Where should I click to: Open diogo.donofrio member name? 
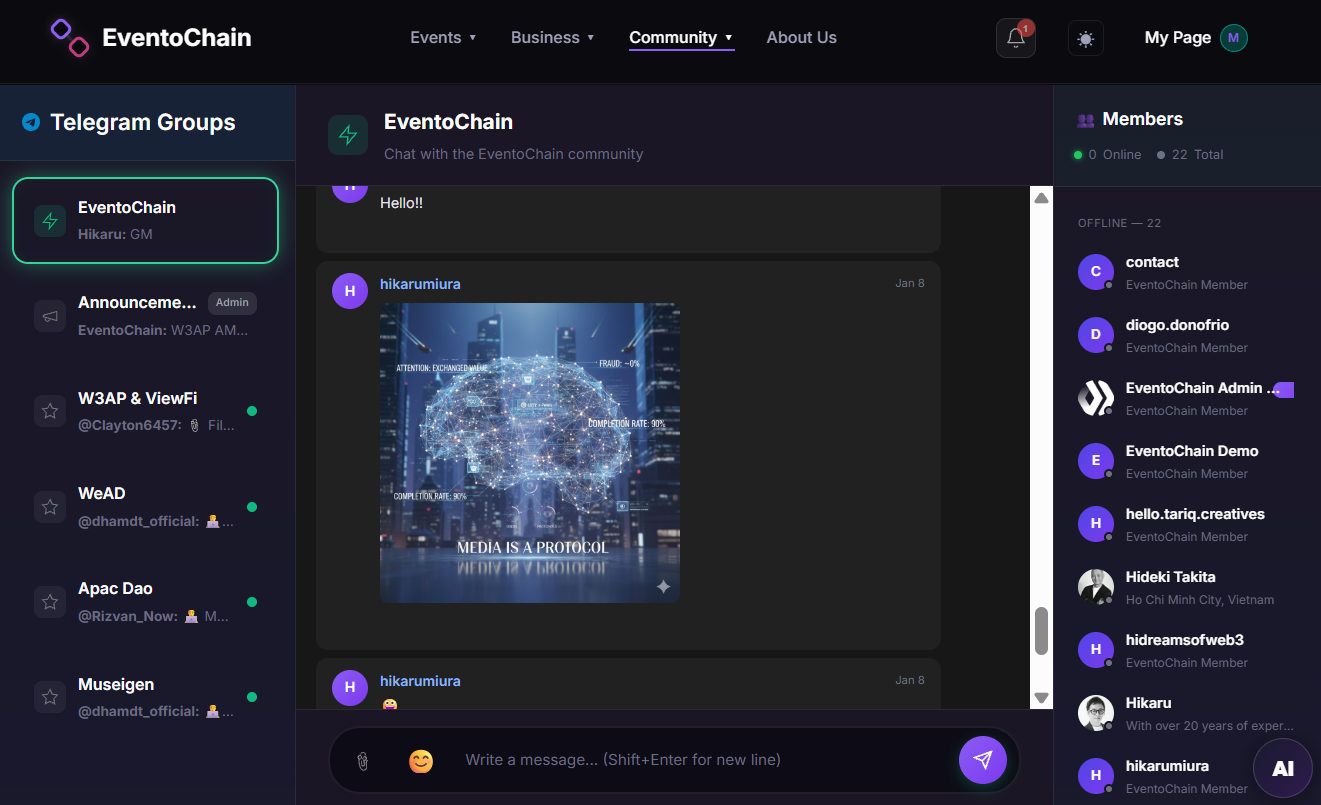click(x=1177, y=325)
